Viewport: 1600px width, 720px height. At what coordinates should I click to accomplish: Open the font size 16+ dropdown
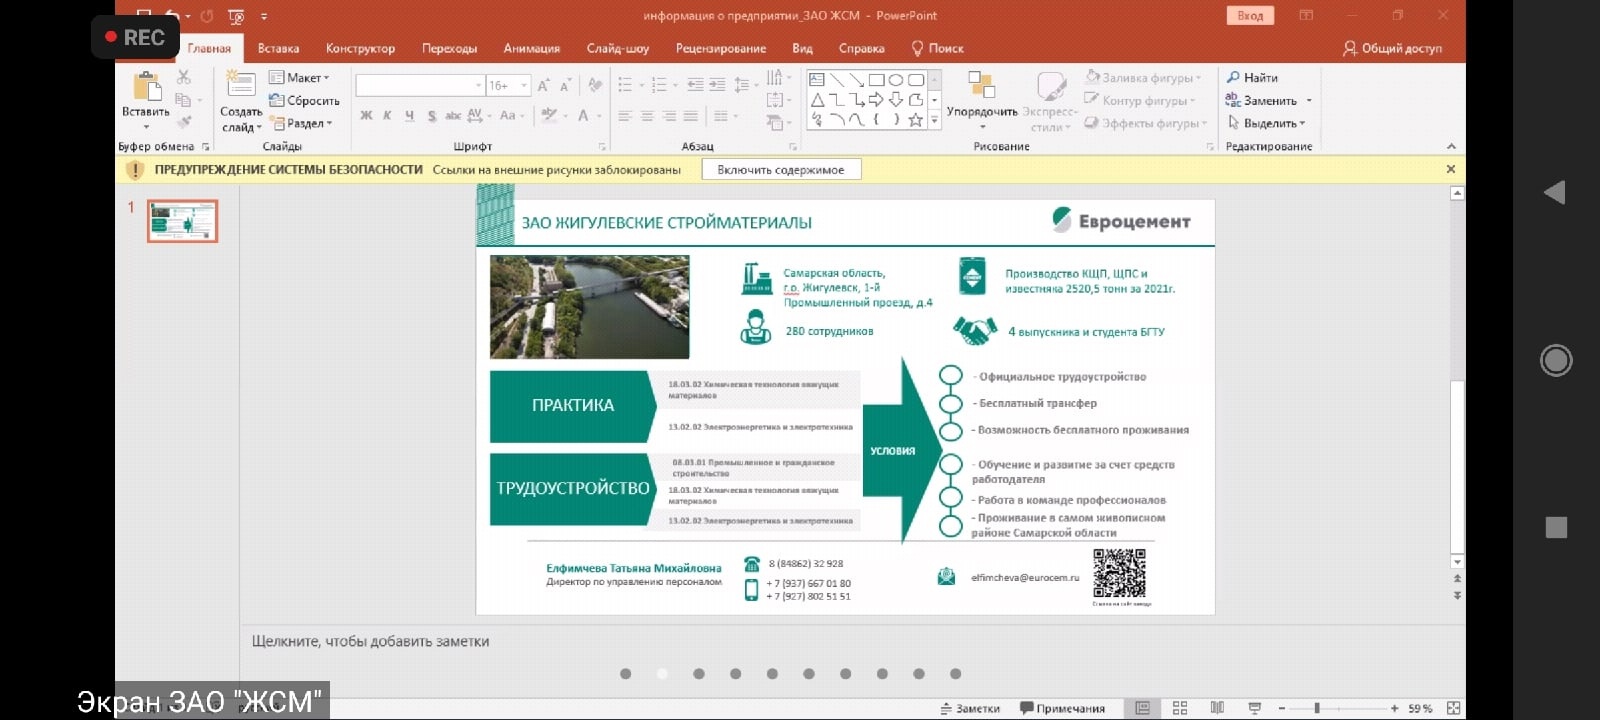pyautogui.click(x=508, y=85)
